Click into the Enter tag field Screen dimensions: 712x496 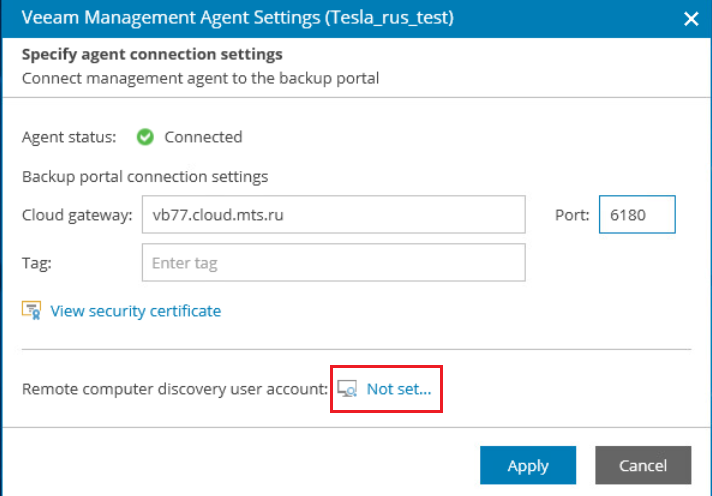coord(333,264)
